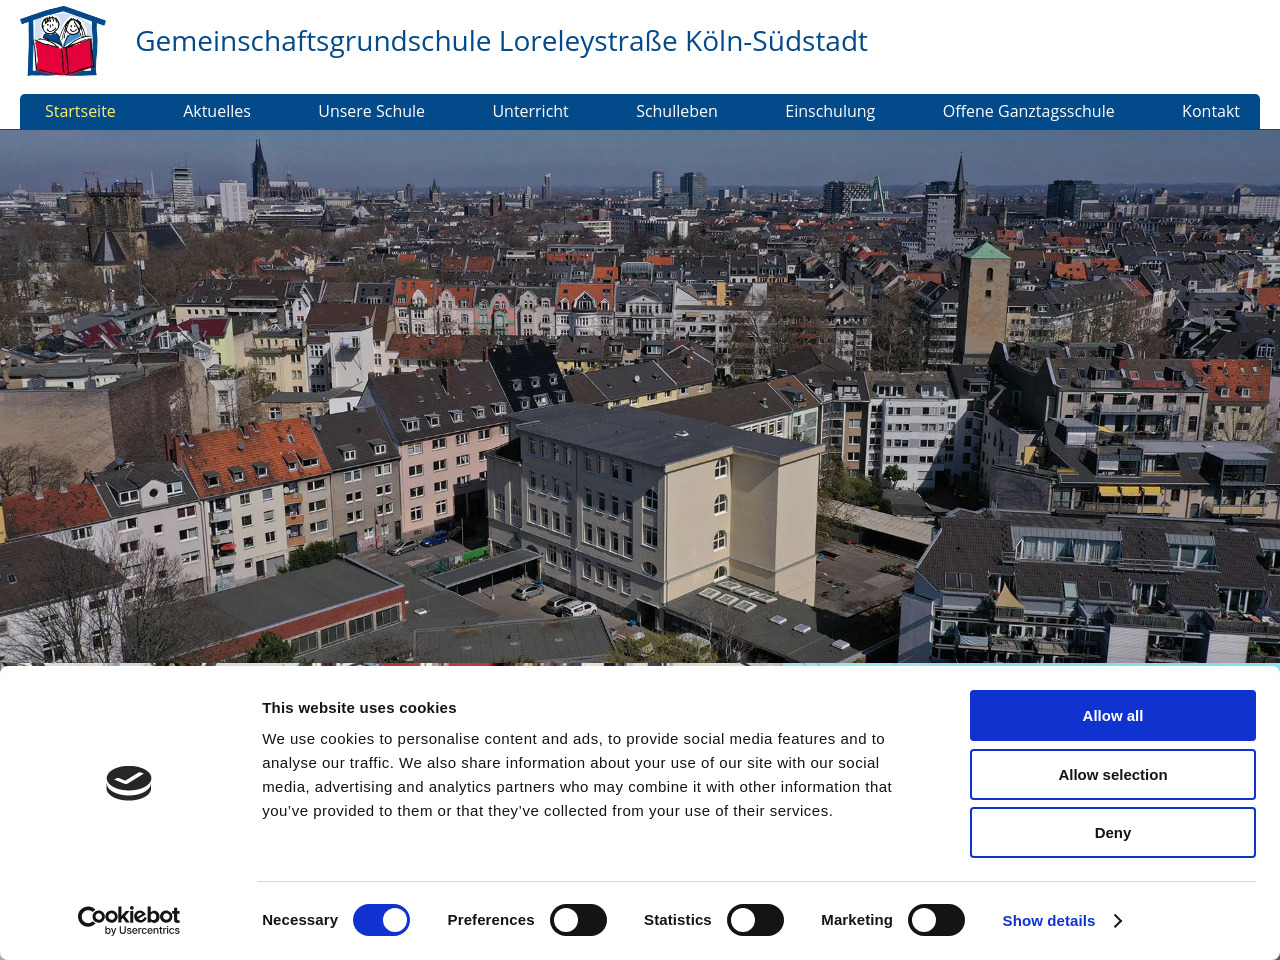Navigate to the Einschulung page
Image resolution: width=1280 pixels, height=960 pixels.
830,112
